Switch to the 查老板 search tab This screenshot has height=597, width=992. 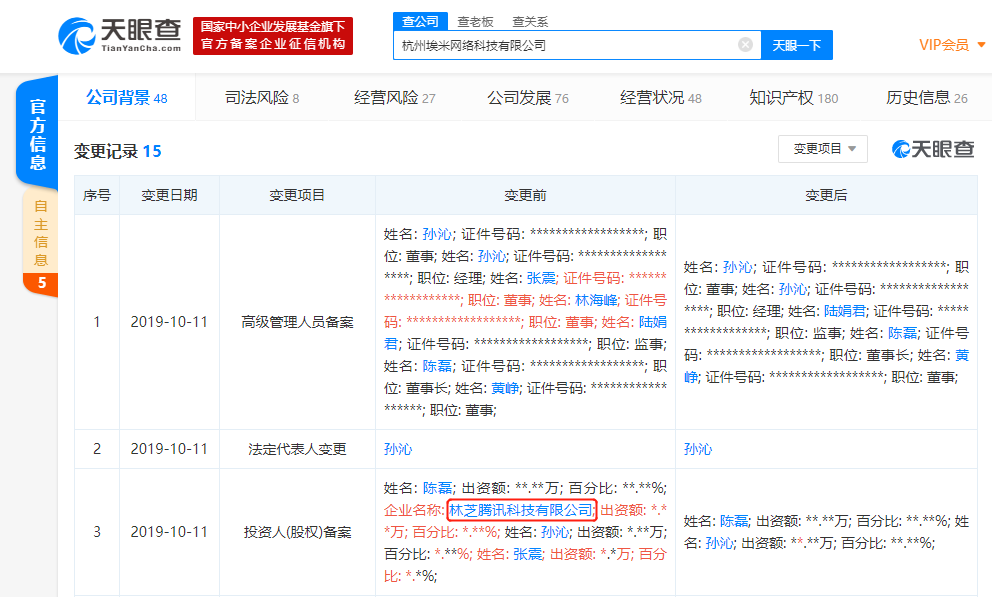coord(475,22)
